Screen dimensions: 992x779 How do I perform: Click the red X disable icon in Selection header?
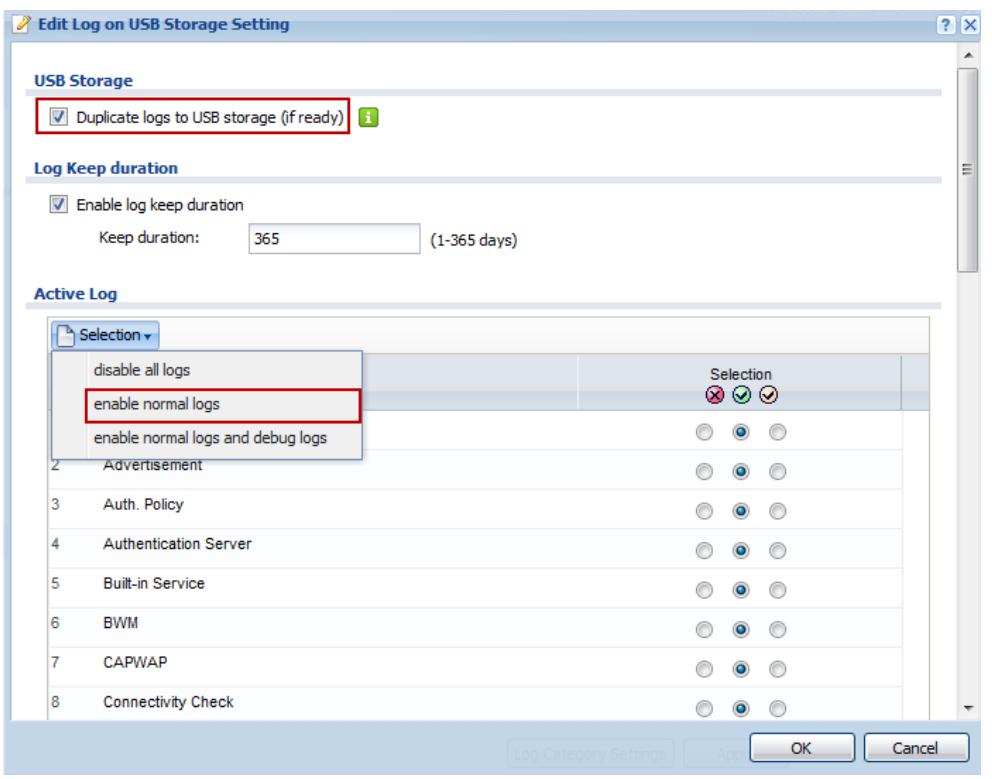pyautogui.click(x=714, y=395)
